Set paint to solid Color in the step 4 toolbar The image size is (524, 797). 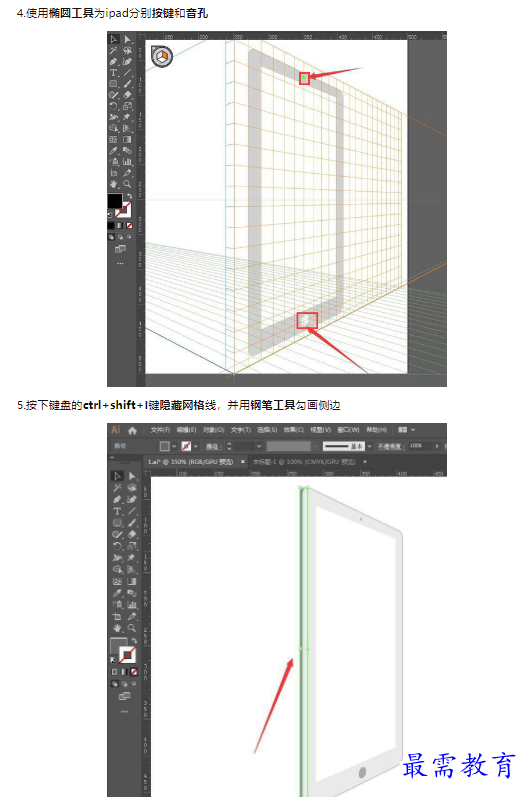tap(111, 225)
